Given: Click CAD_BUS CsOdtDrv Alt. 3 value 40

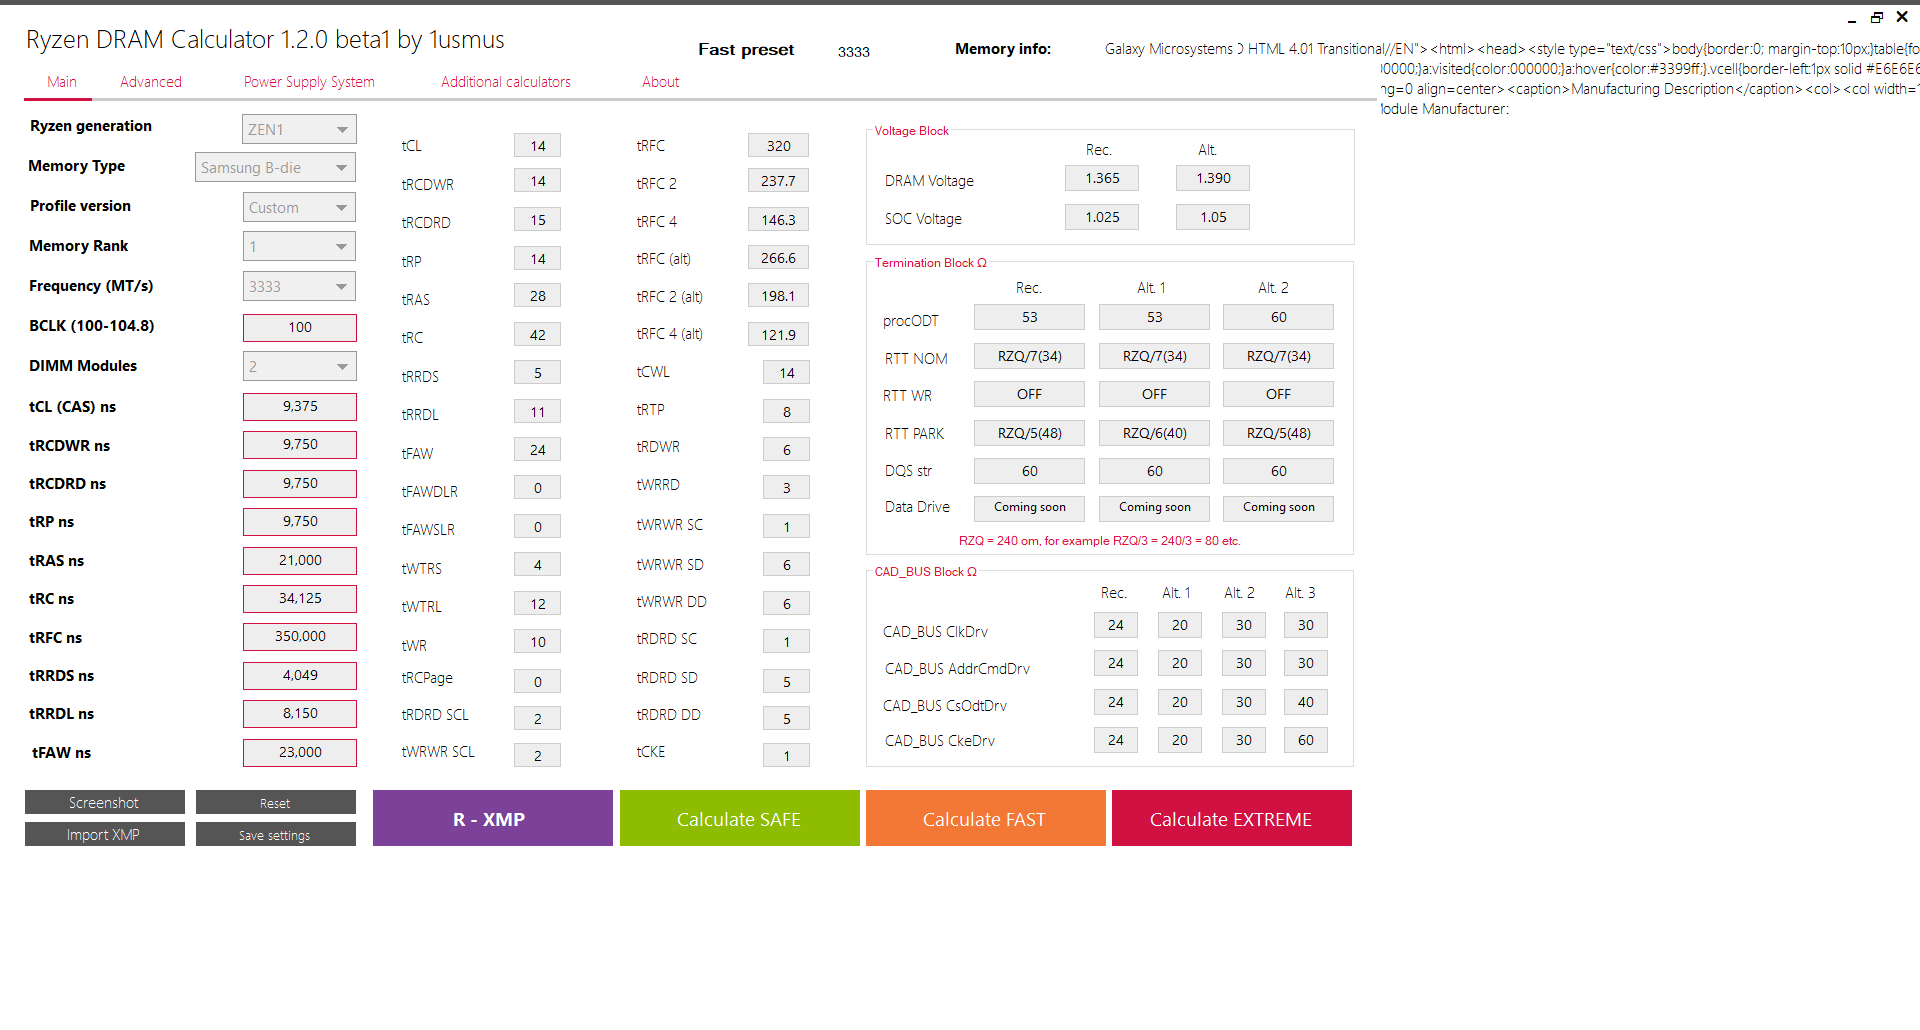Looking at the screenshot, I should pos(1306,702).
